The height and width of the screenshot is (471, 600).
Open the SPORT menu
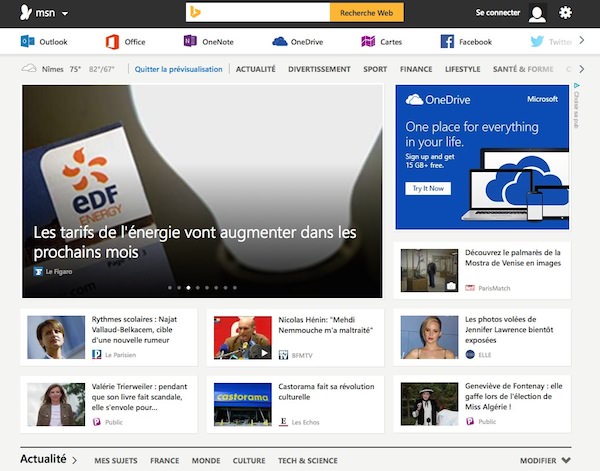(x=375, y=69)
